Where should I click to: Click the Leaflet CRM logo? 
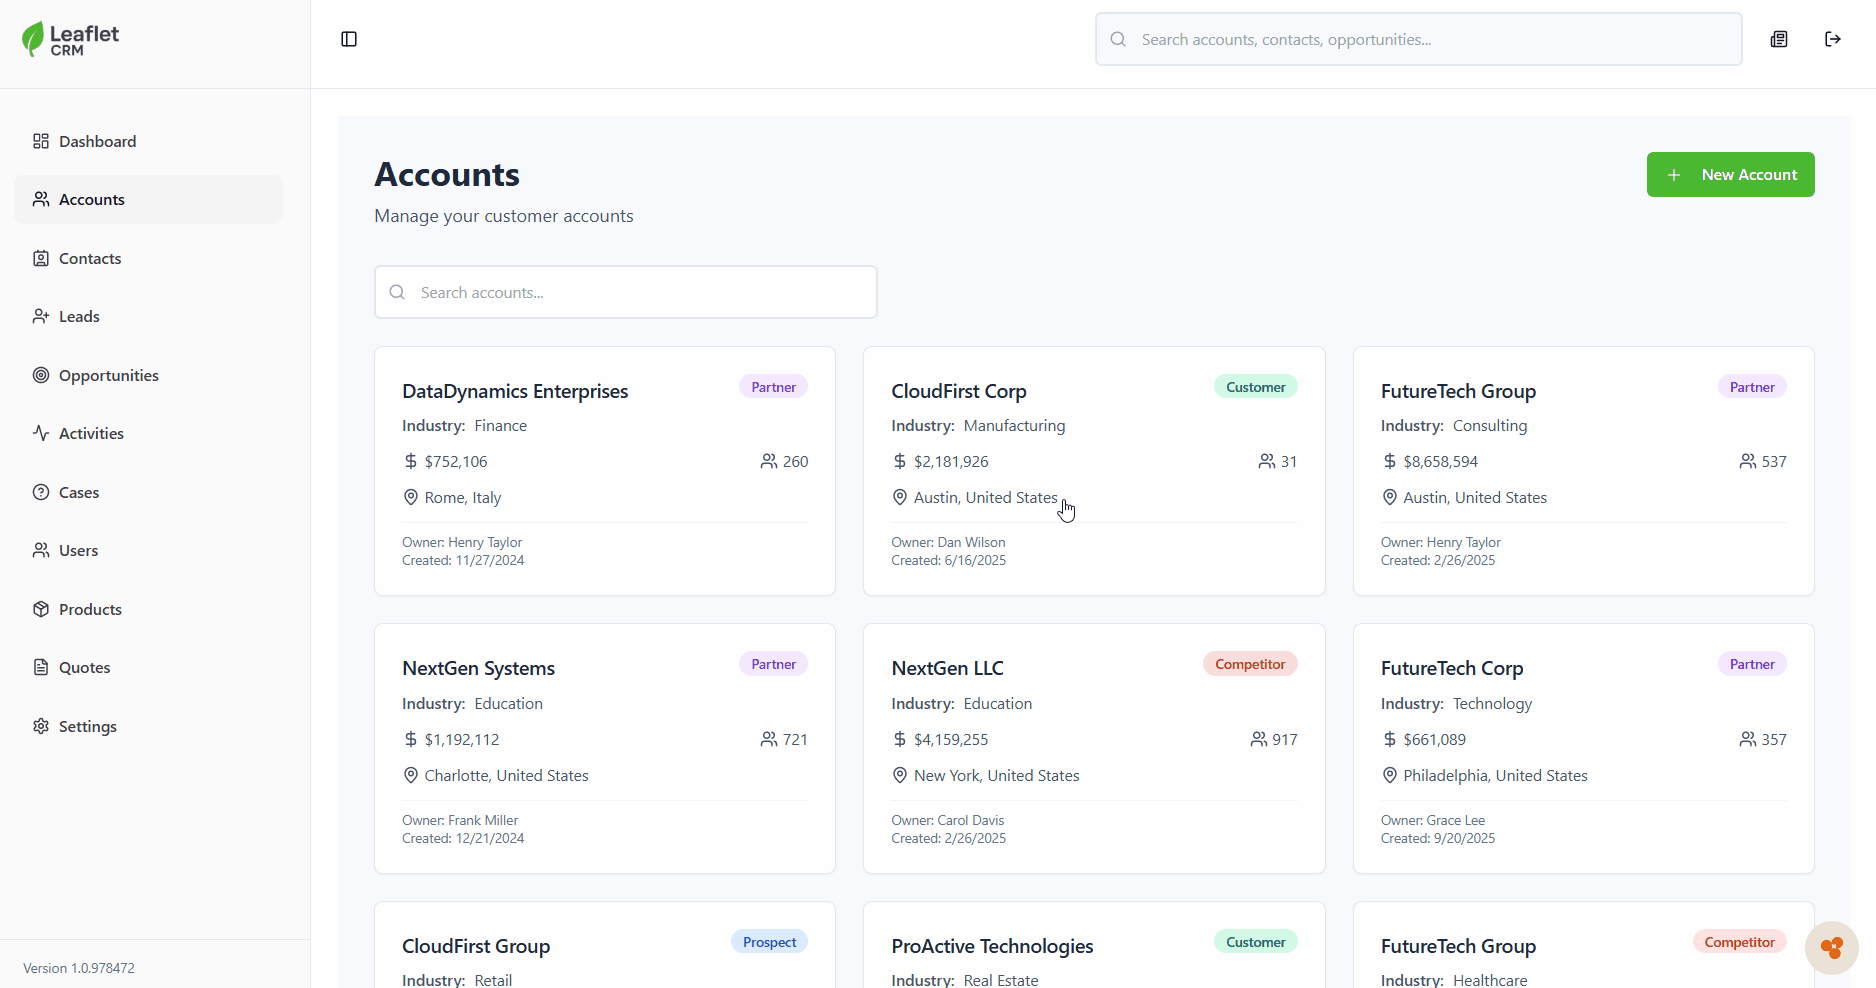(x=70, y=39)
